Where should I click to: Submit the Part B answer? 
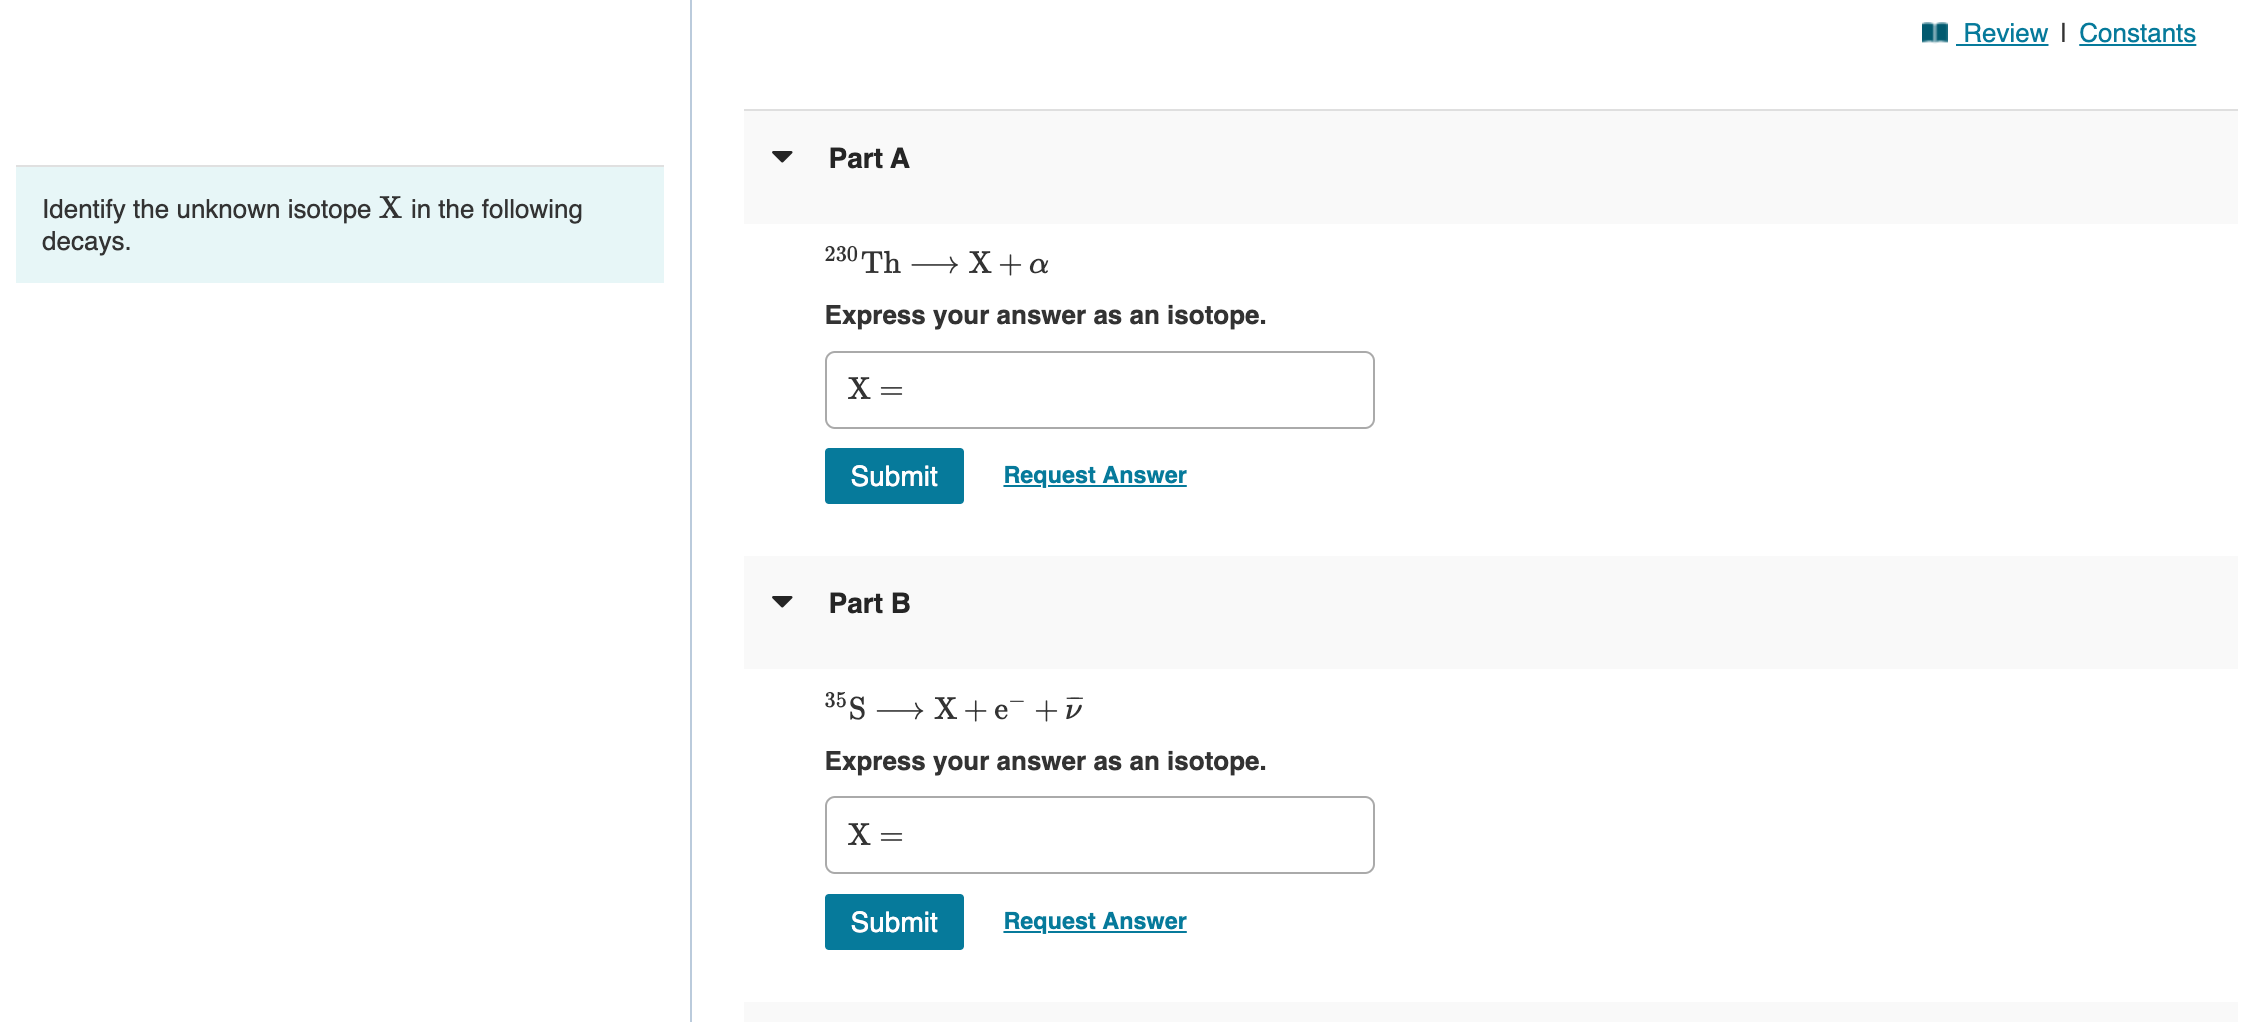[894, 922]
